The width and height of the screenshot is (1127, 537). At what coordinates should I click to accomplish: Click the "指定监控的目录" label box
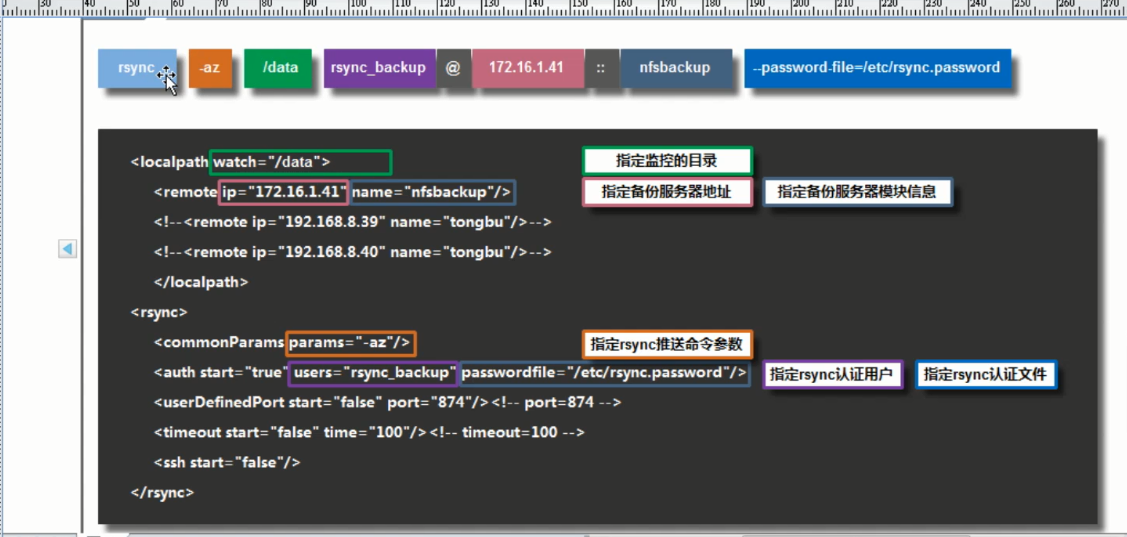pos(667,161)
